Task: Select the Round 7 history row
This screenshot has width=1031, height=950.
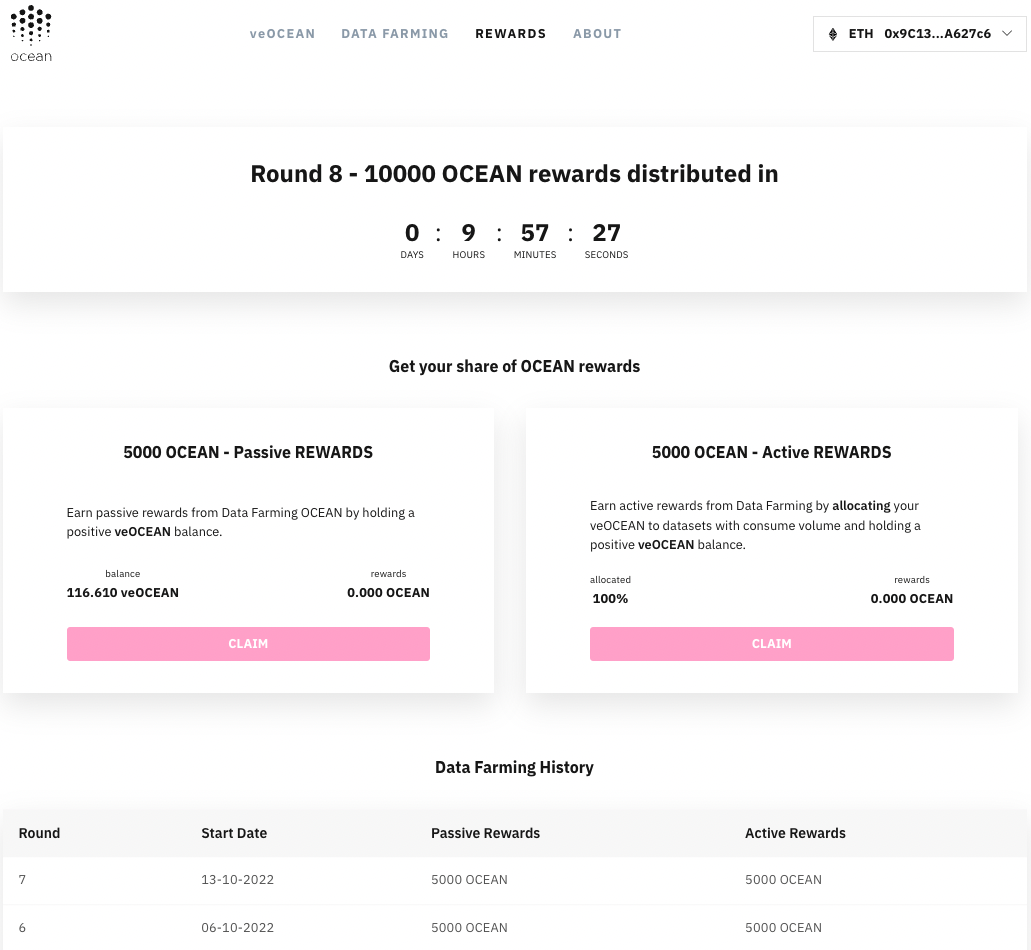Action: click(x=515, y=880)
